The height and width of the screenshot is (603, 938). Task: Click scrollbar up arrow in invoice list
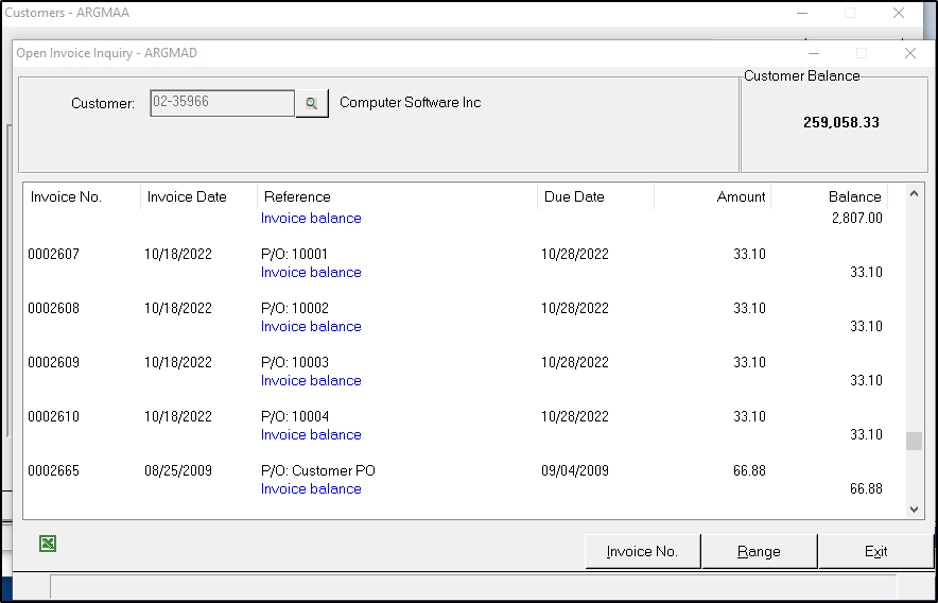point(913,194)
